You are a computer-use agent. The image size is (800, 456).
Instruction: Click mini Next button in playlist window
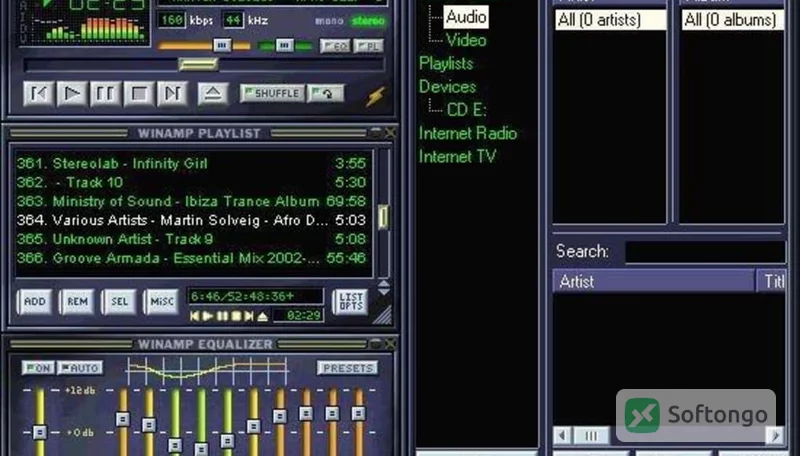pyautogui.click(x=249, y=316)
